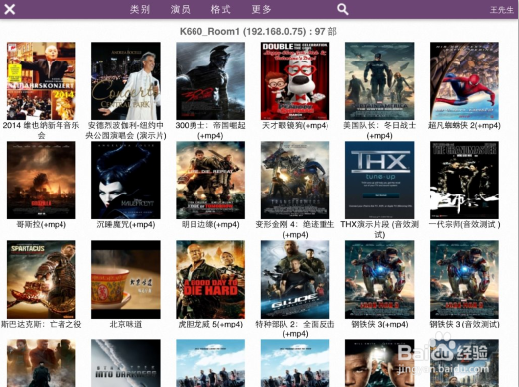
Task: Open the G.I. Joe Retaliation poster
Action: click(295, 279)
